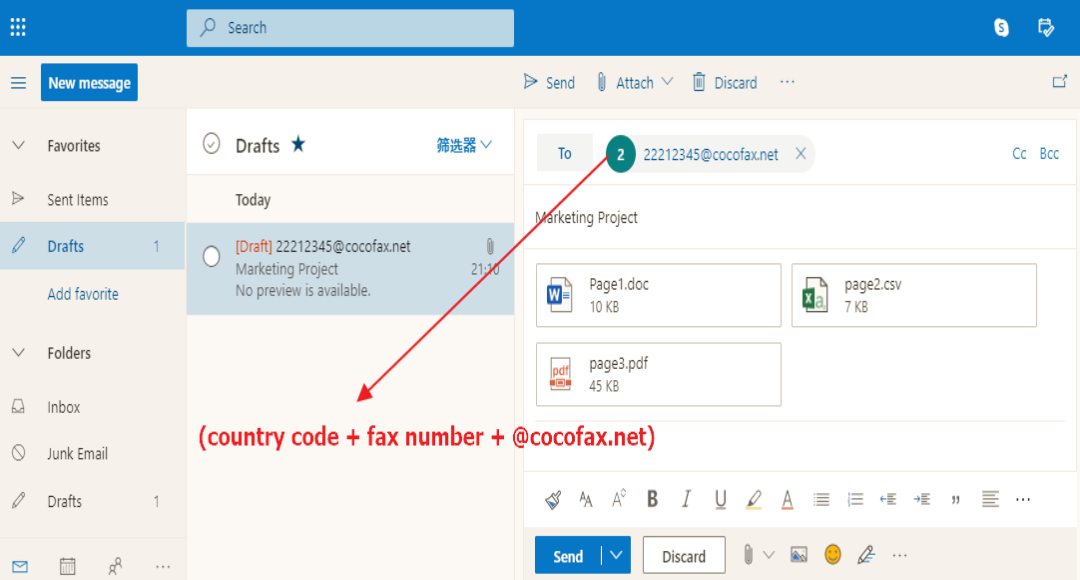This screenshot has height=580, width=1080.
Task: Open the Junk Email folder
Action: point(77,454)
